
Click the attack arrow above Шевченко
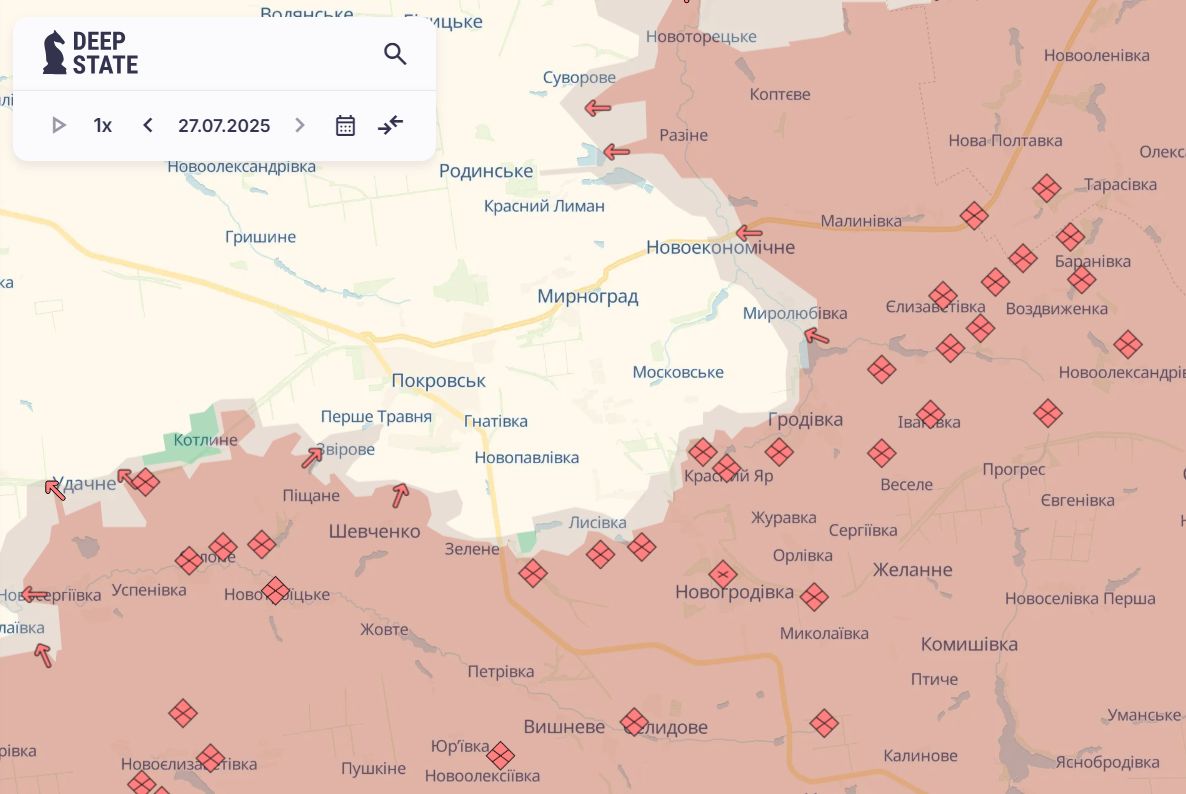coord(400,494)
